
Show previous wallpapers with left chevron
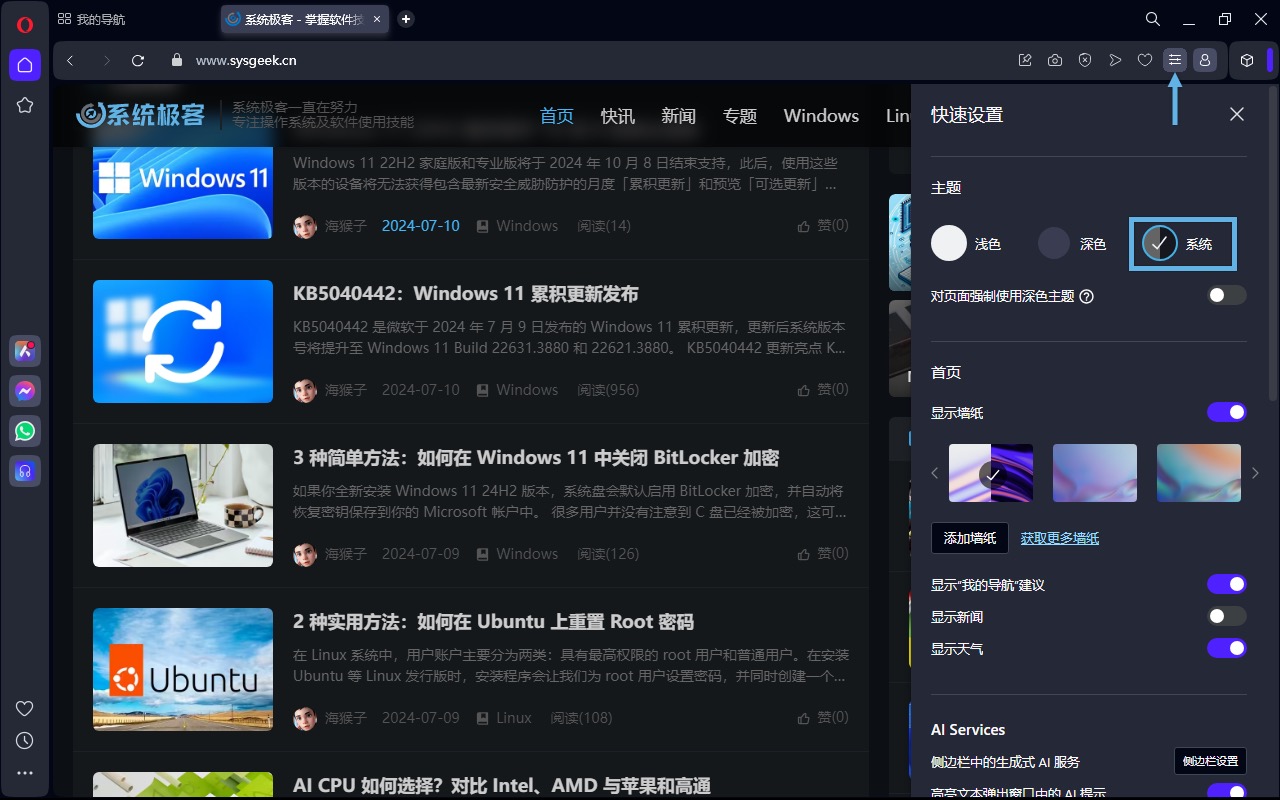935,473
